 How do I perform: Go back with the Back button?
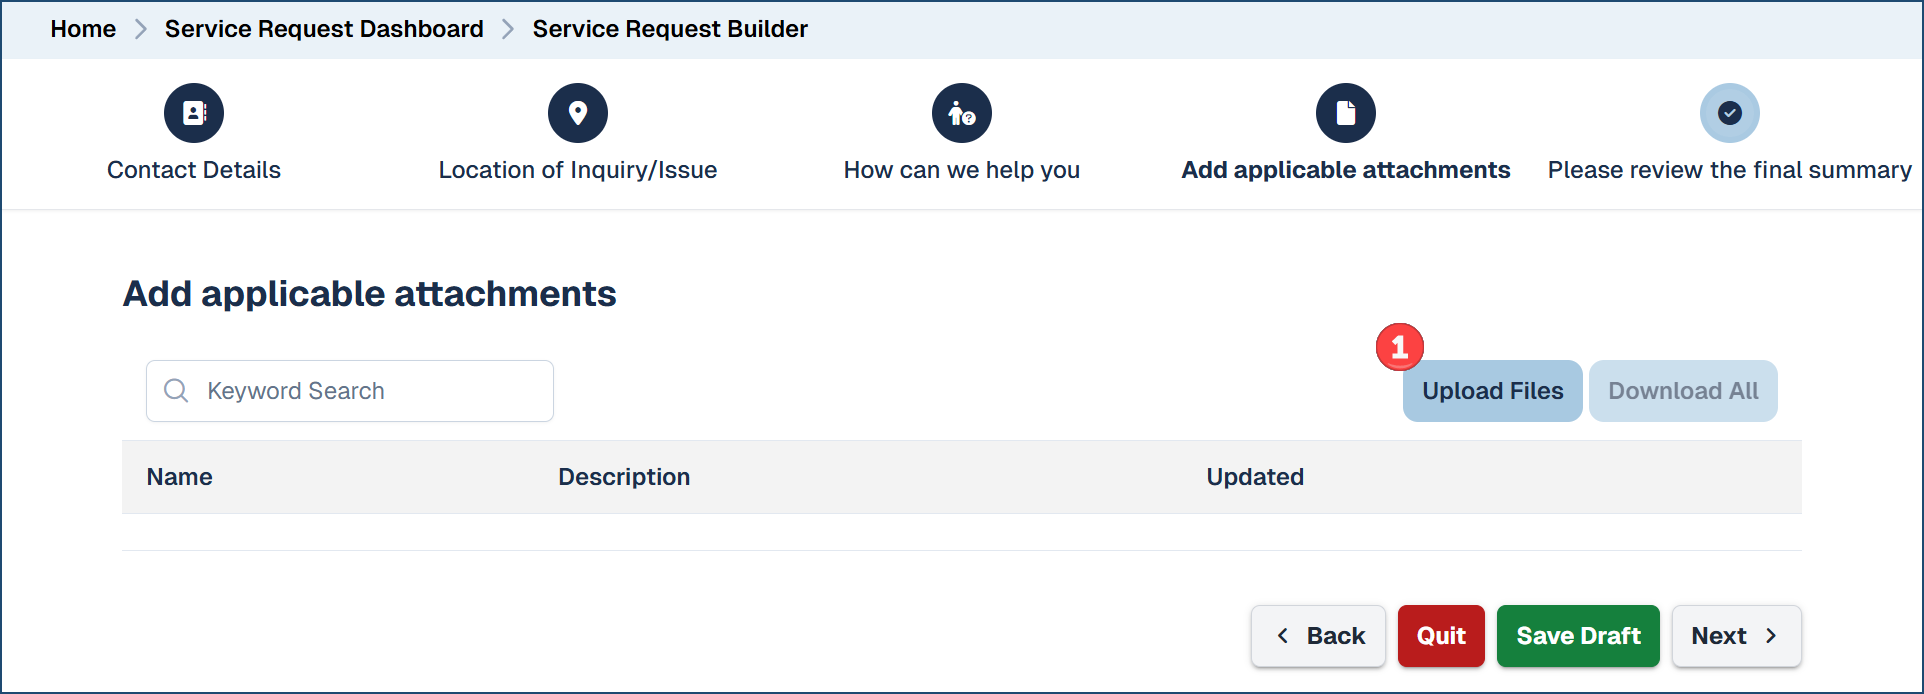pos(1318,636)
